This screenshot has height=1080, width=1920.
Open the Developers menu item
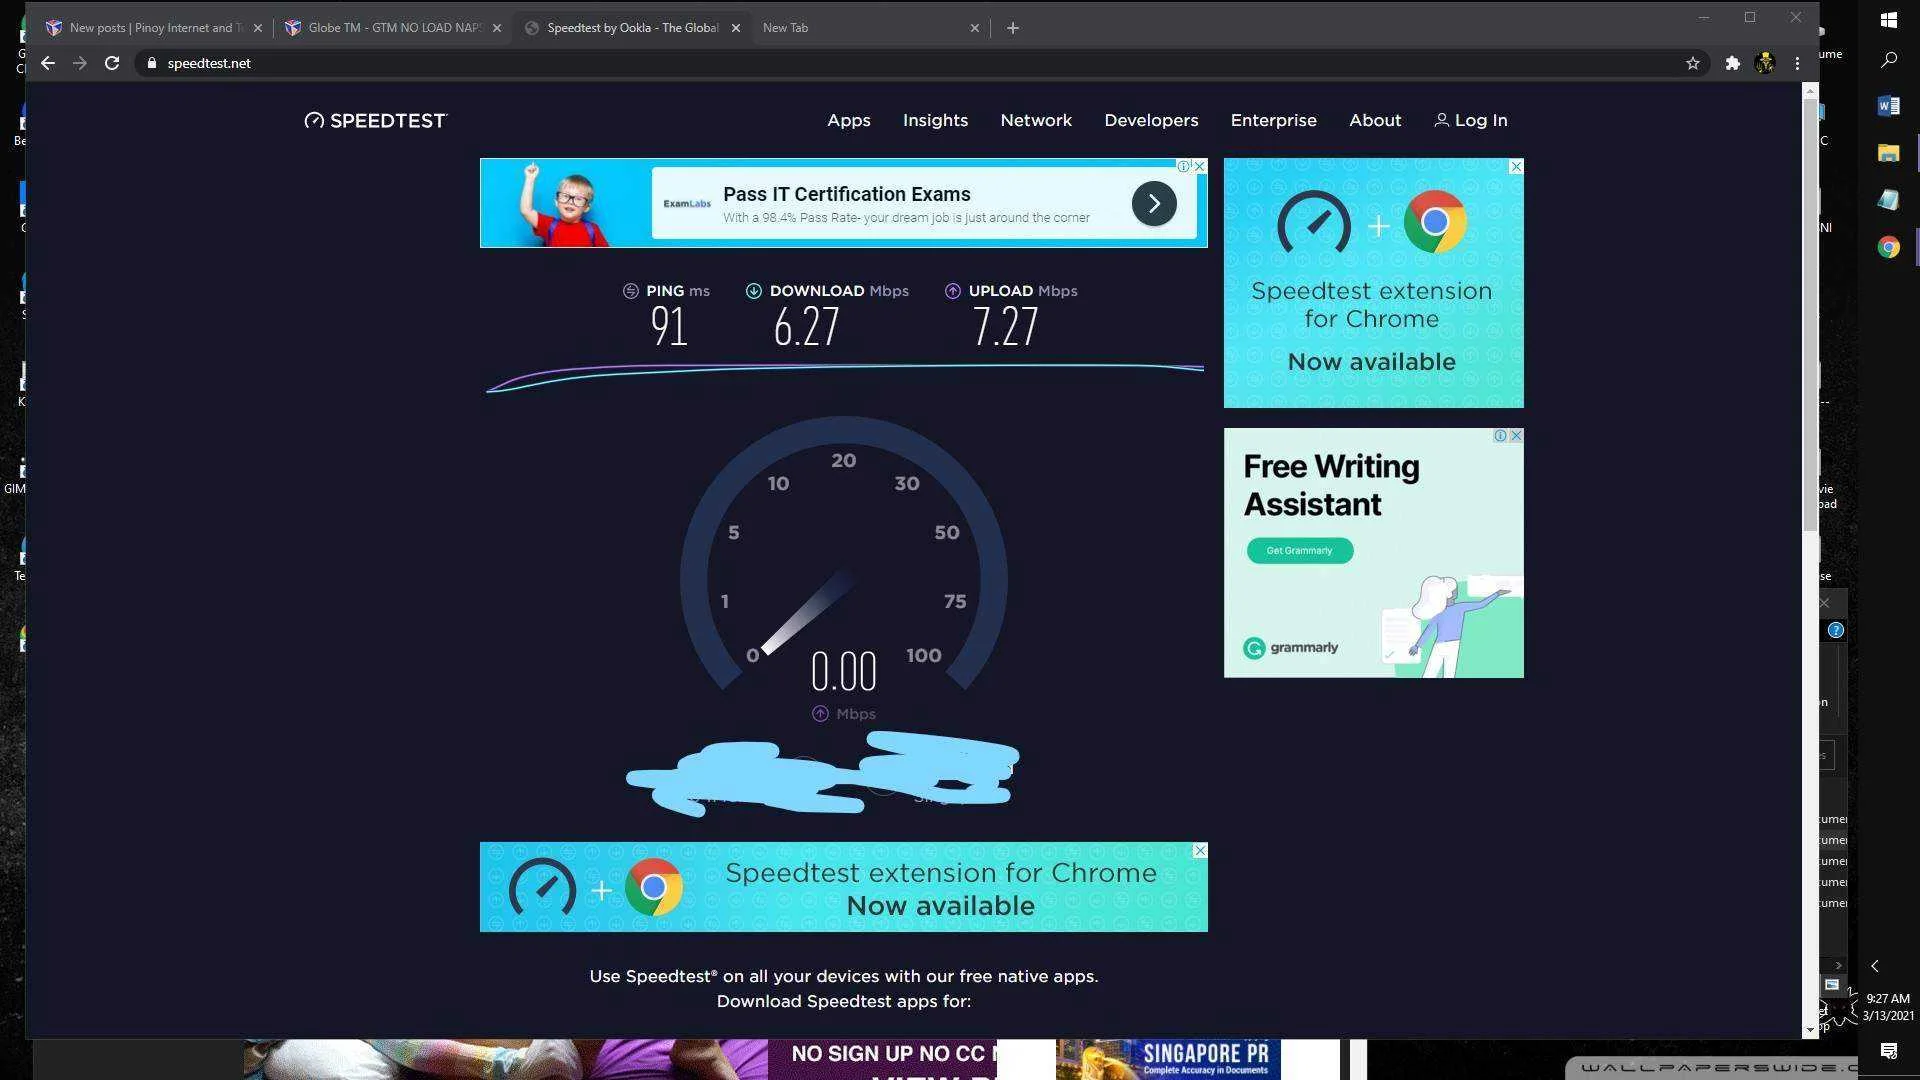[1151, 120]
